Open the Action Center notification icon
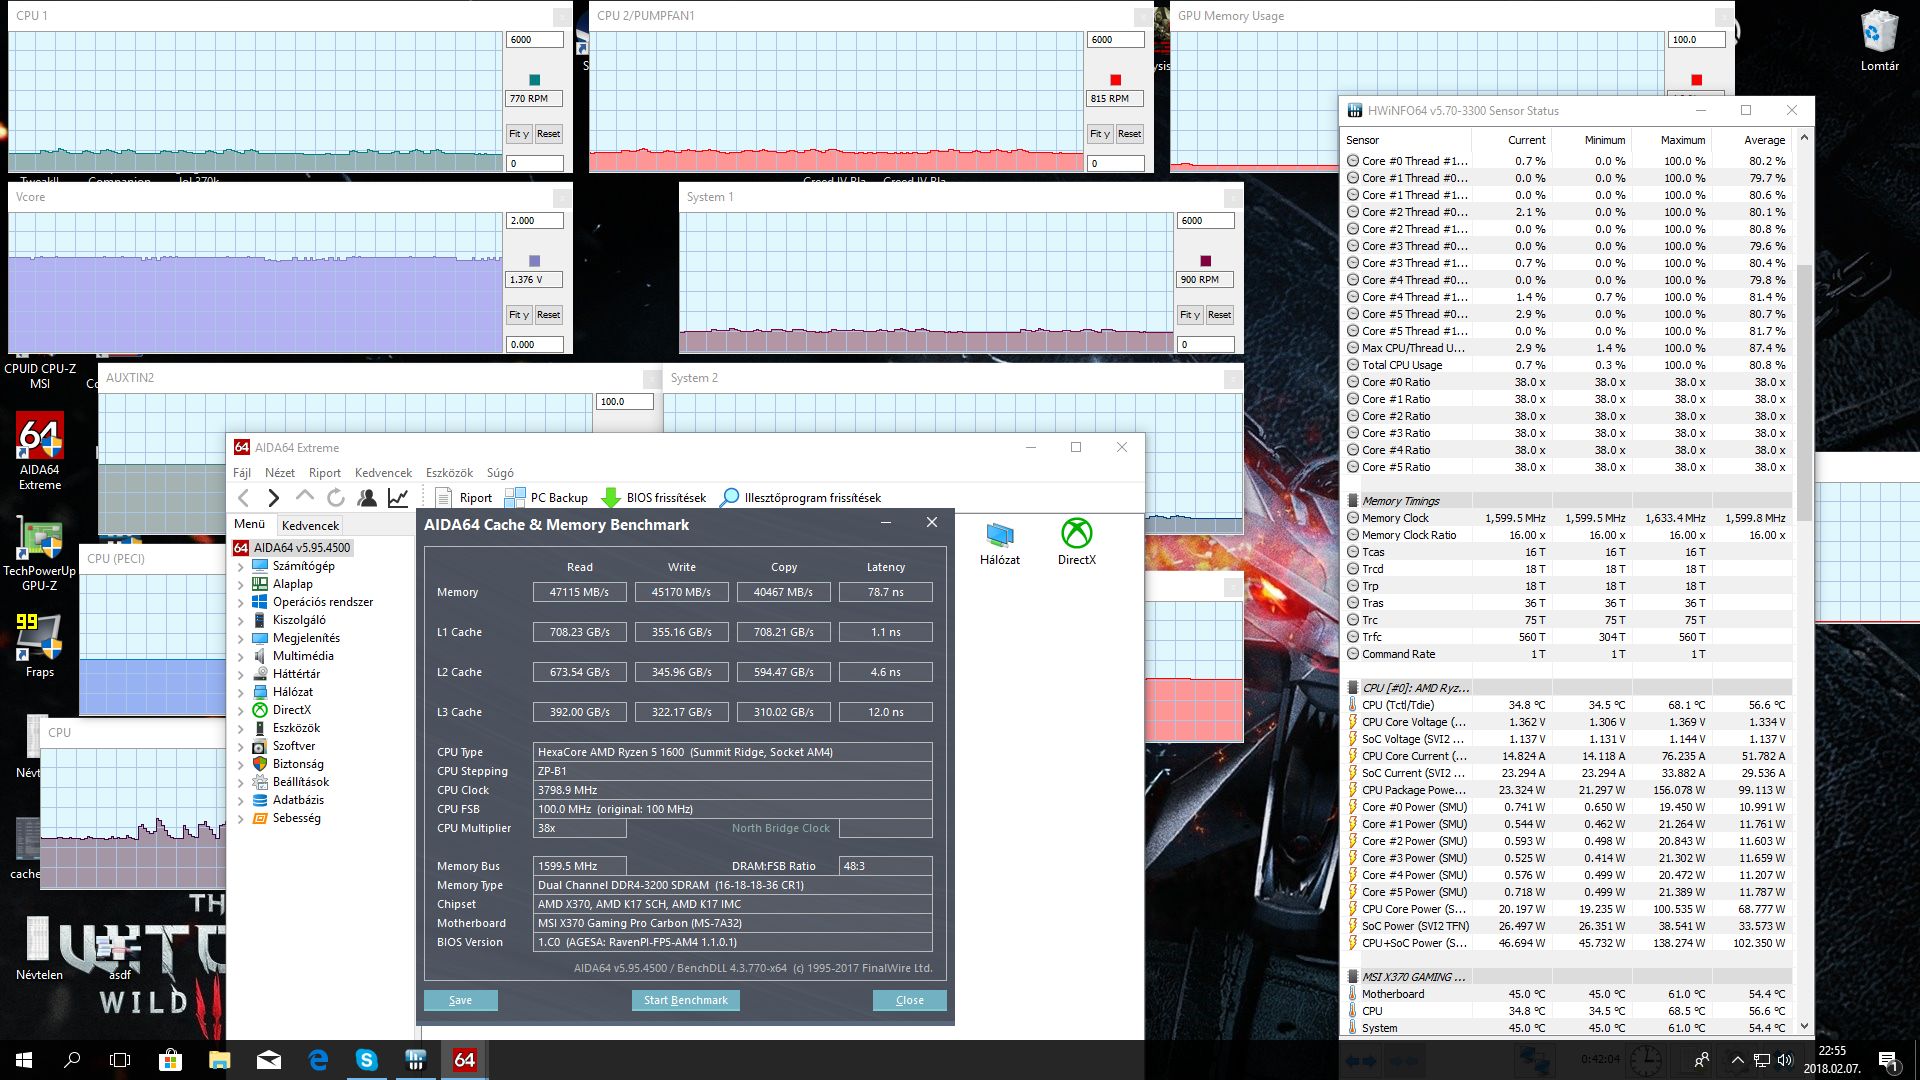 (x=1888, y=1061)
